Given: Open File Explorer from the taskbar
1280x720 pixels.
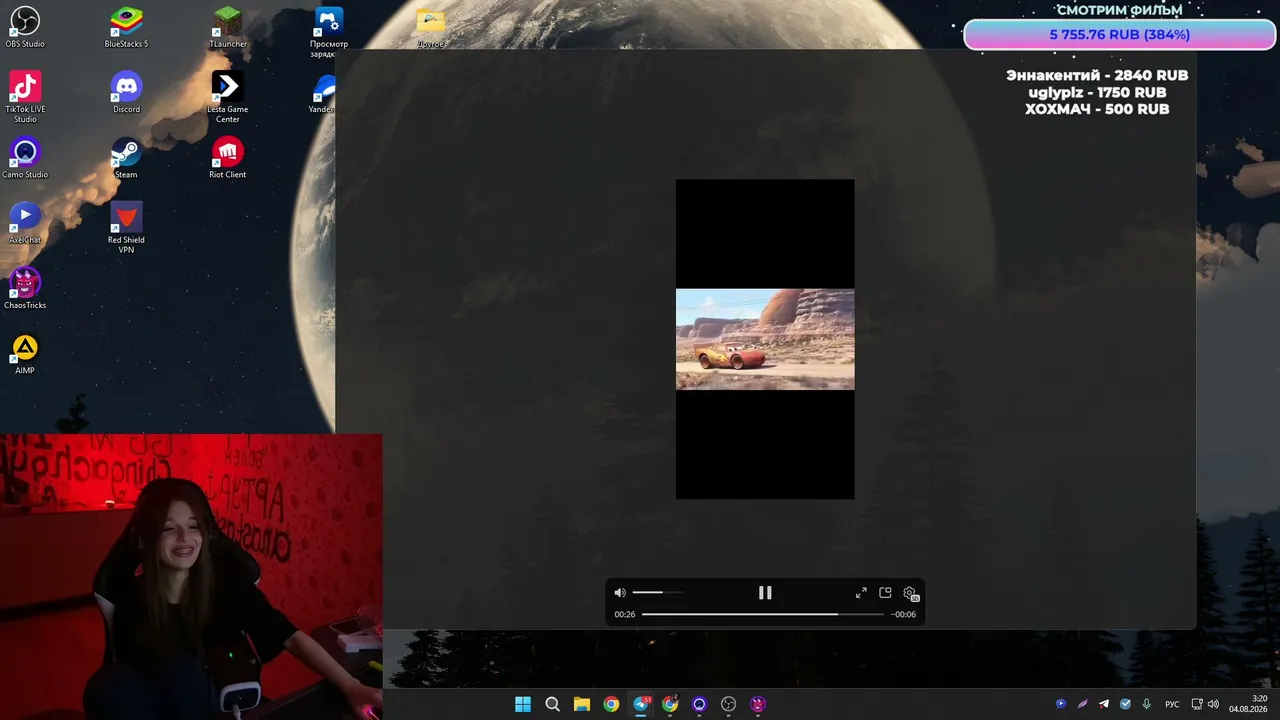Looking at the screenshot, I should (x=582, y=704).
